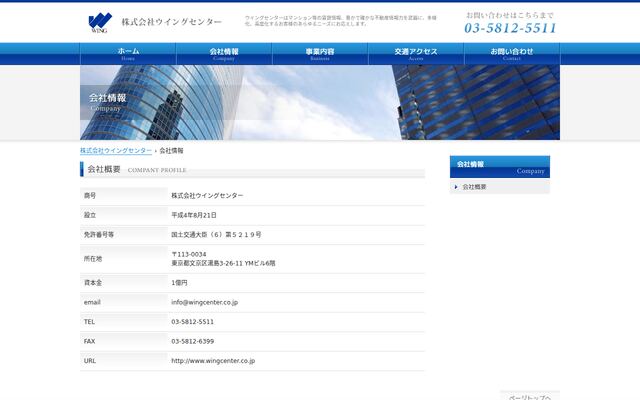Click the WING company logo
This screenshot has width=640, height=400.
pyautogui.click(x=100, y=22)
